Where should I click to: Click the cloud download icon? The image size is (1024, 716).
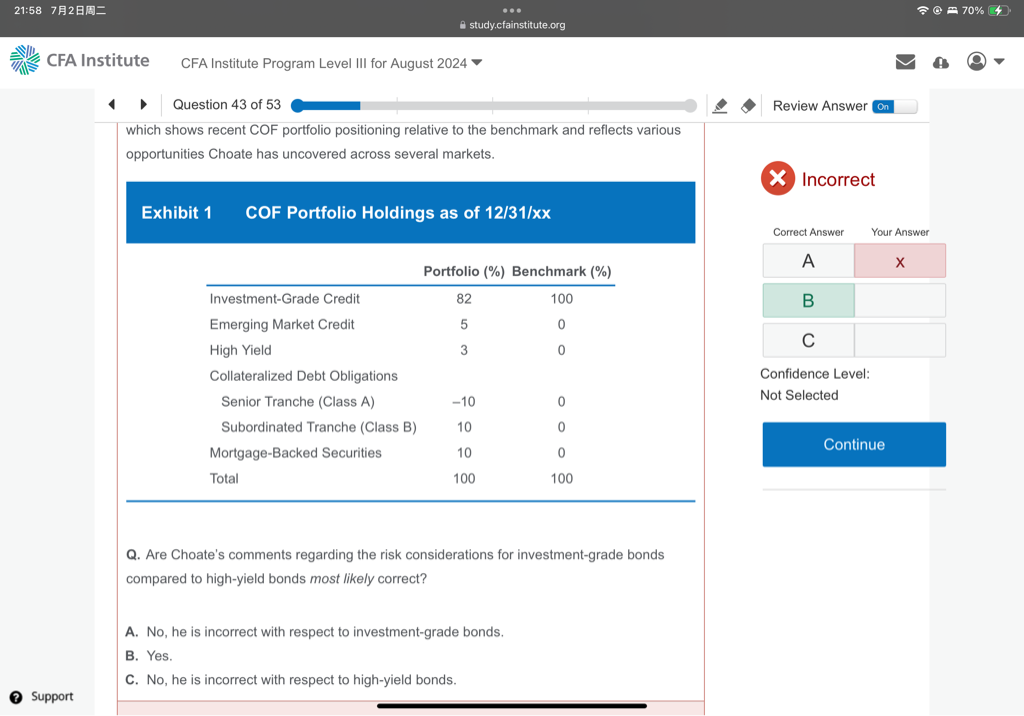click(940, 62)
